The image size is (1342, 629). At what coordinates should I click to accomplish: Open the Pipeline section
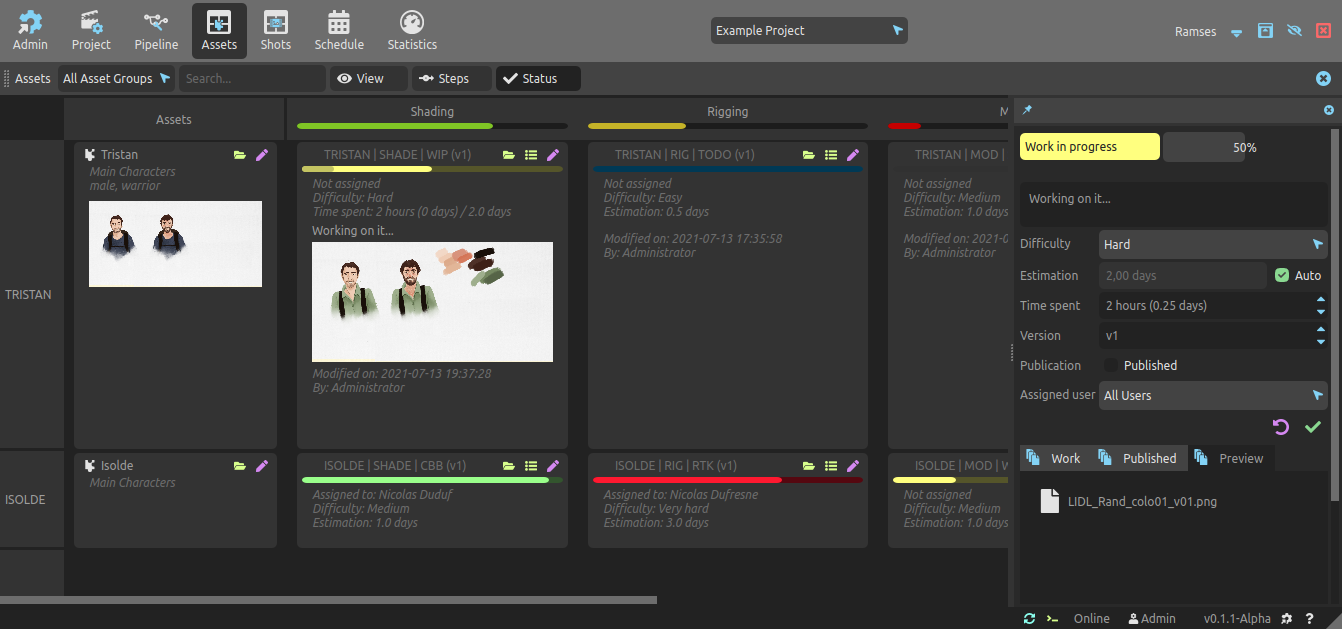point(155,30)
